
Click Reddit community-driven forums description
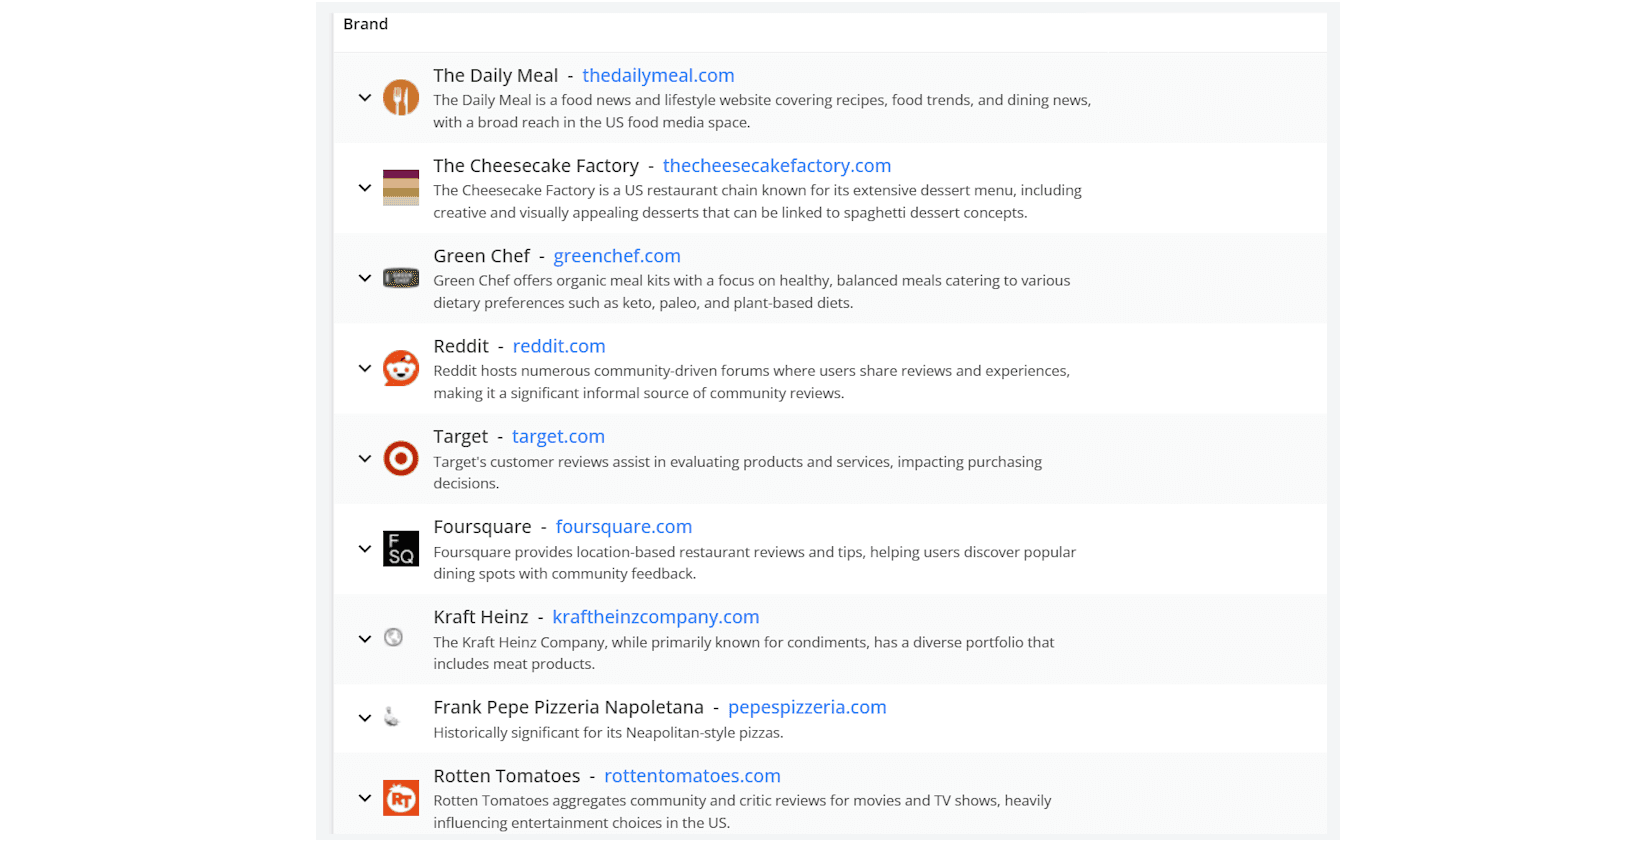(x=752, y=381)
